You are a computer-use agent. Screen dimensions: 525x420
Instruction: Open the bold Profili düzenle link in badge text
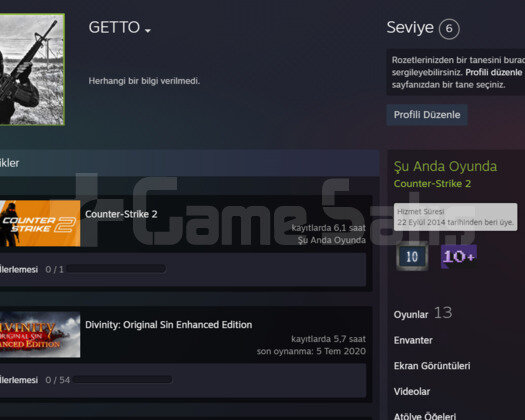coord(494,72)
